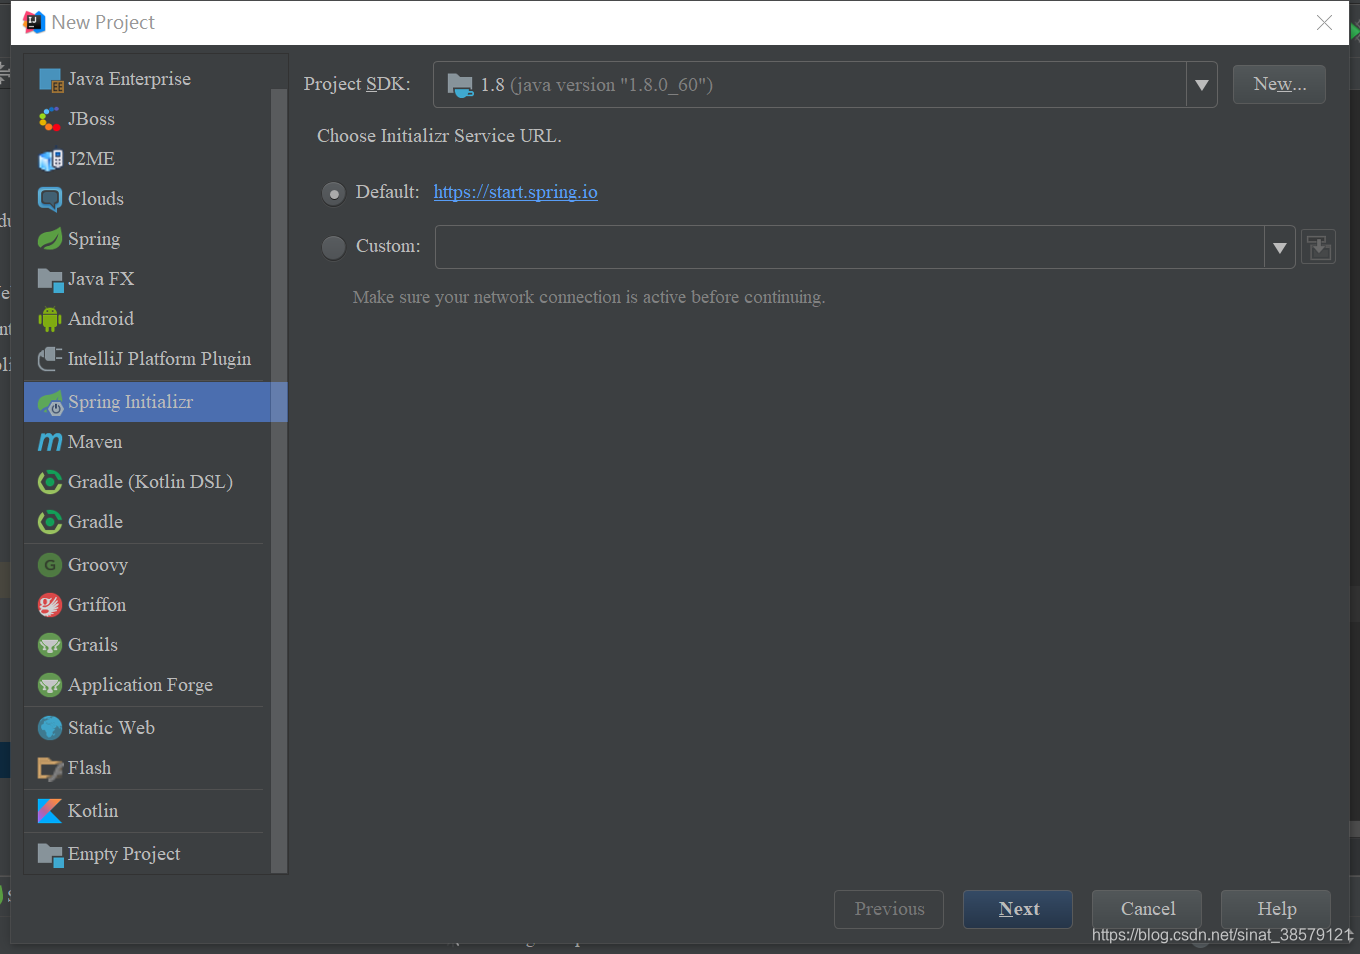Click the Gradle (Kotlin DSL) icon
Viewport: 1360px width, 954px height.
[x=50, y=482]
